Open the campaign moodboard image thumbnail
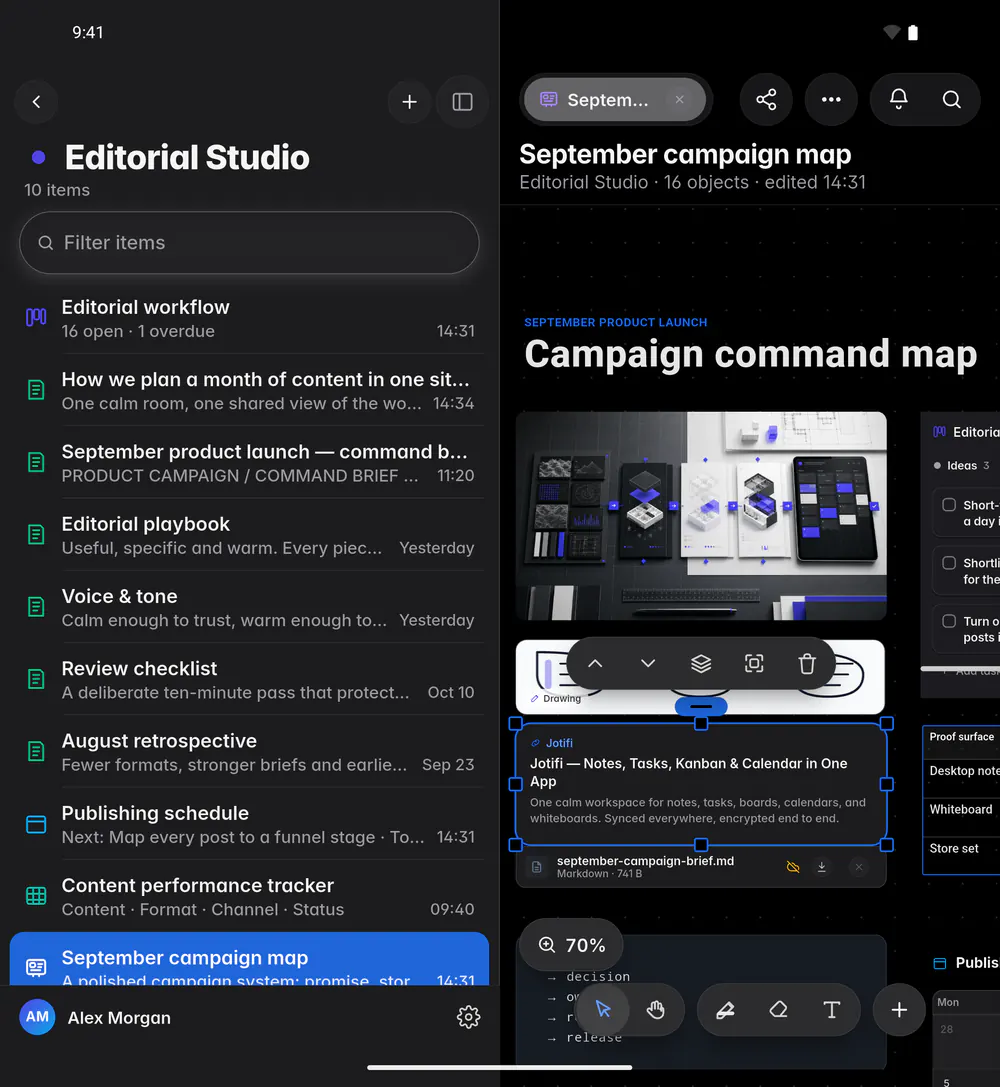 pyautogui.click(x=701, y=516)
